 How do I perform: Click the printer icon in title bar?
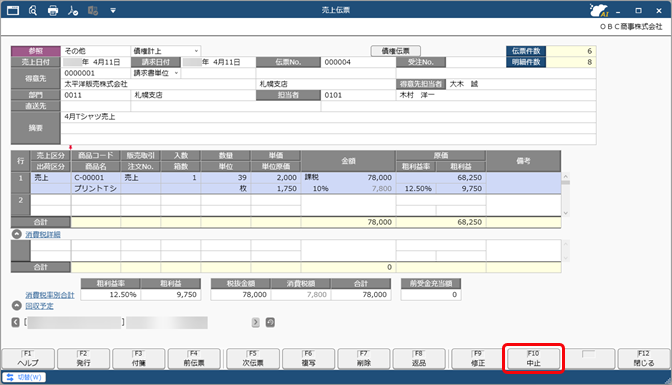[x=53, y=10]
